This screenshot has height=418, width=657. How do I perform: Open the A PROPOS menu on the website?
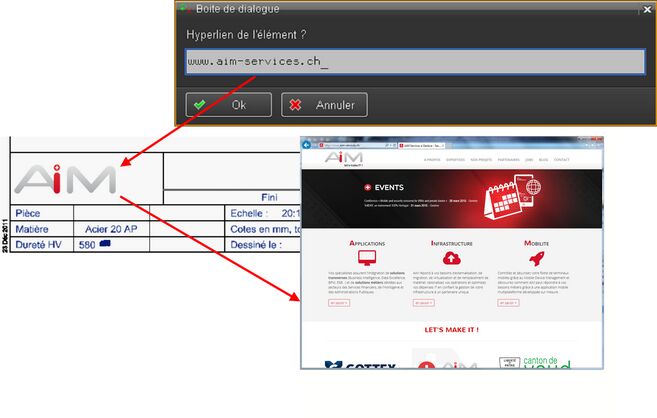tap(432, 160)
